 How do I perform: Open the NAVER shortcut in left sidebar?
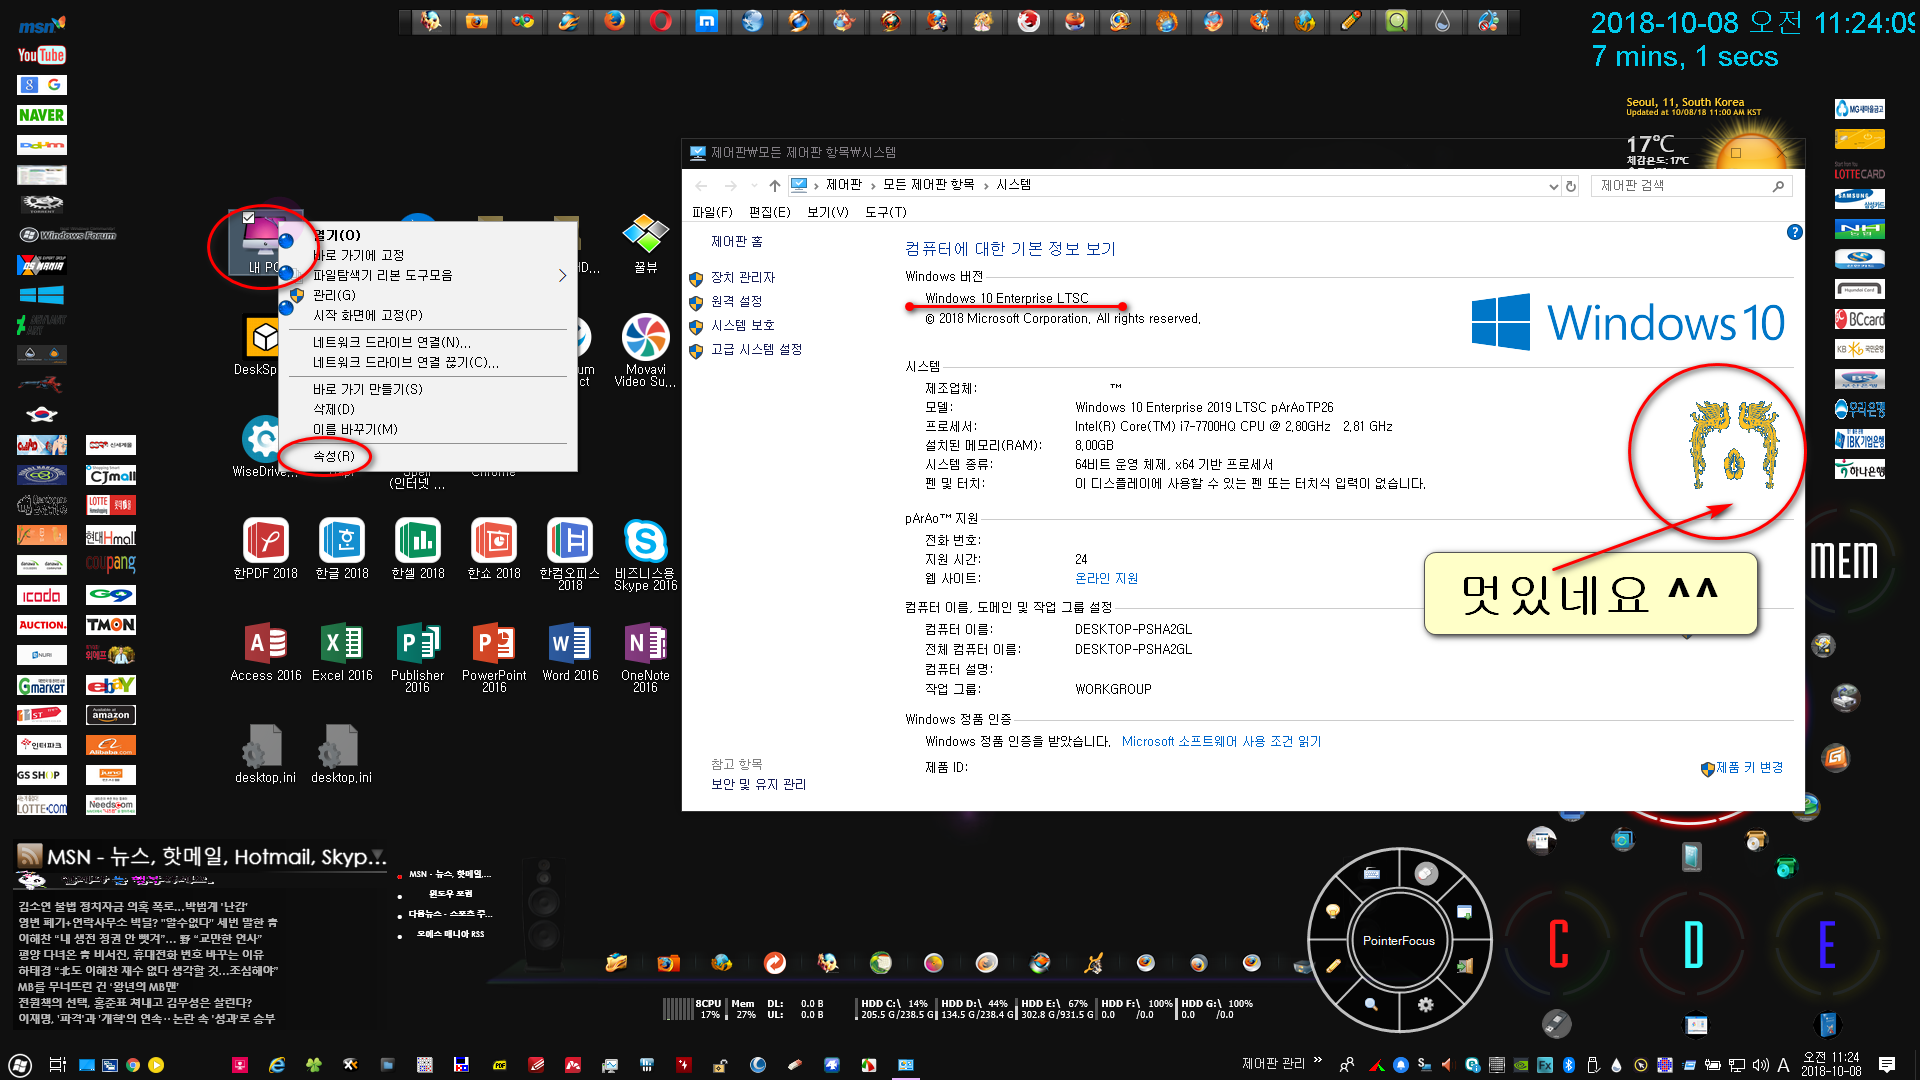[x=41, y=115]
